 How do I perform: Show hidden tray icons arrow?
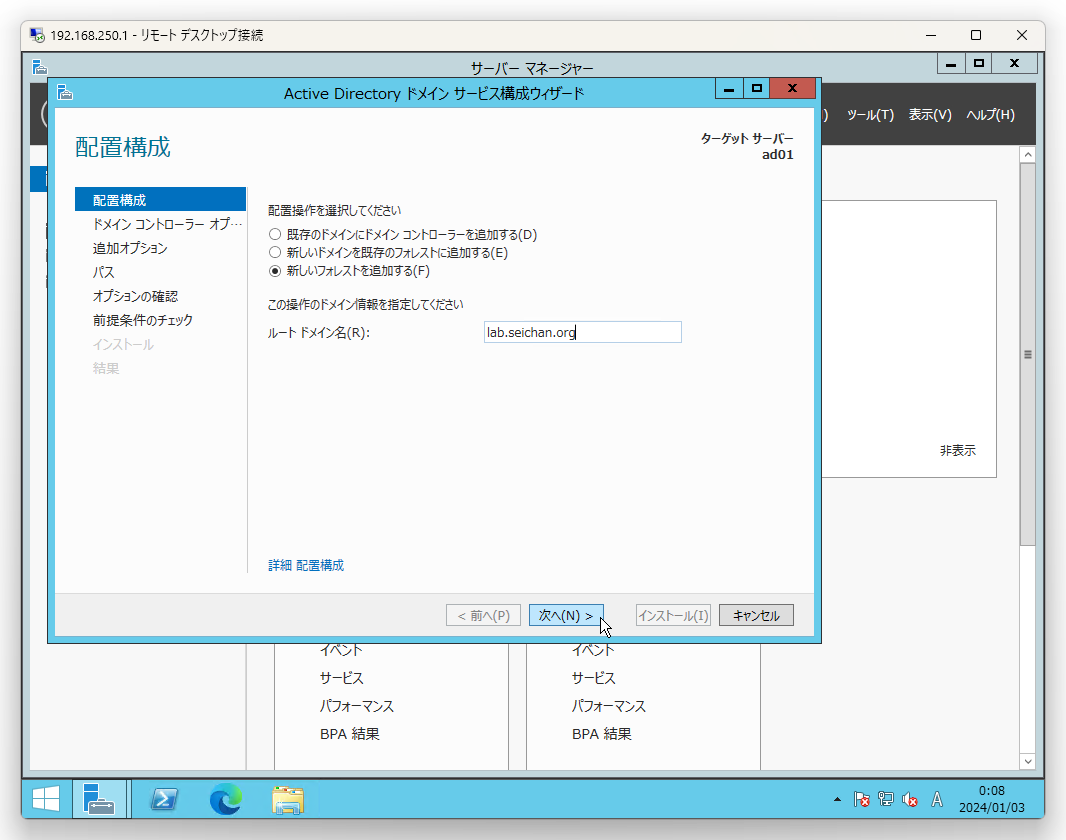837,799
